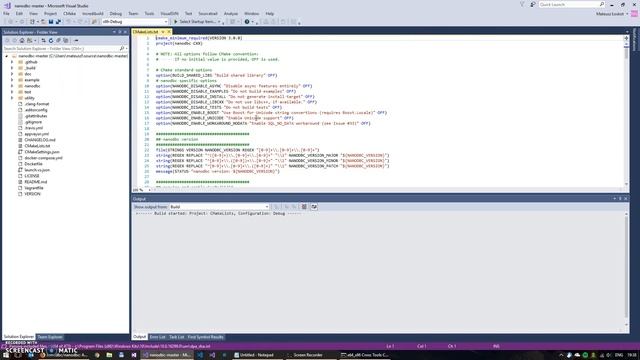640x360 pixels.
Task: Select CMakeLists.txt in Solution Explorer
Action: coord(37,146)
